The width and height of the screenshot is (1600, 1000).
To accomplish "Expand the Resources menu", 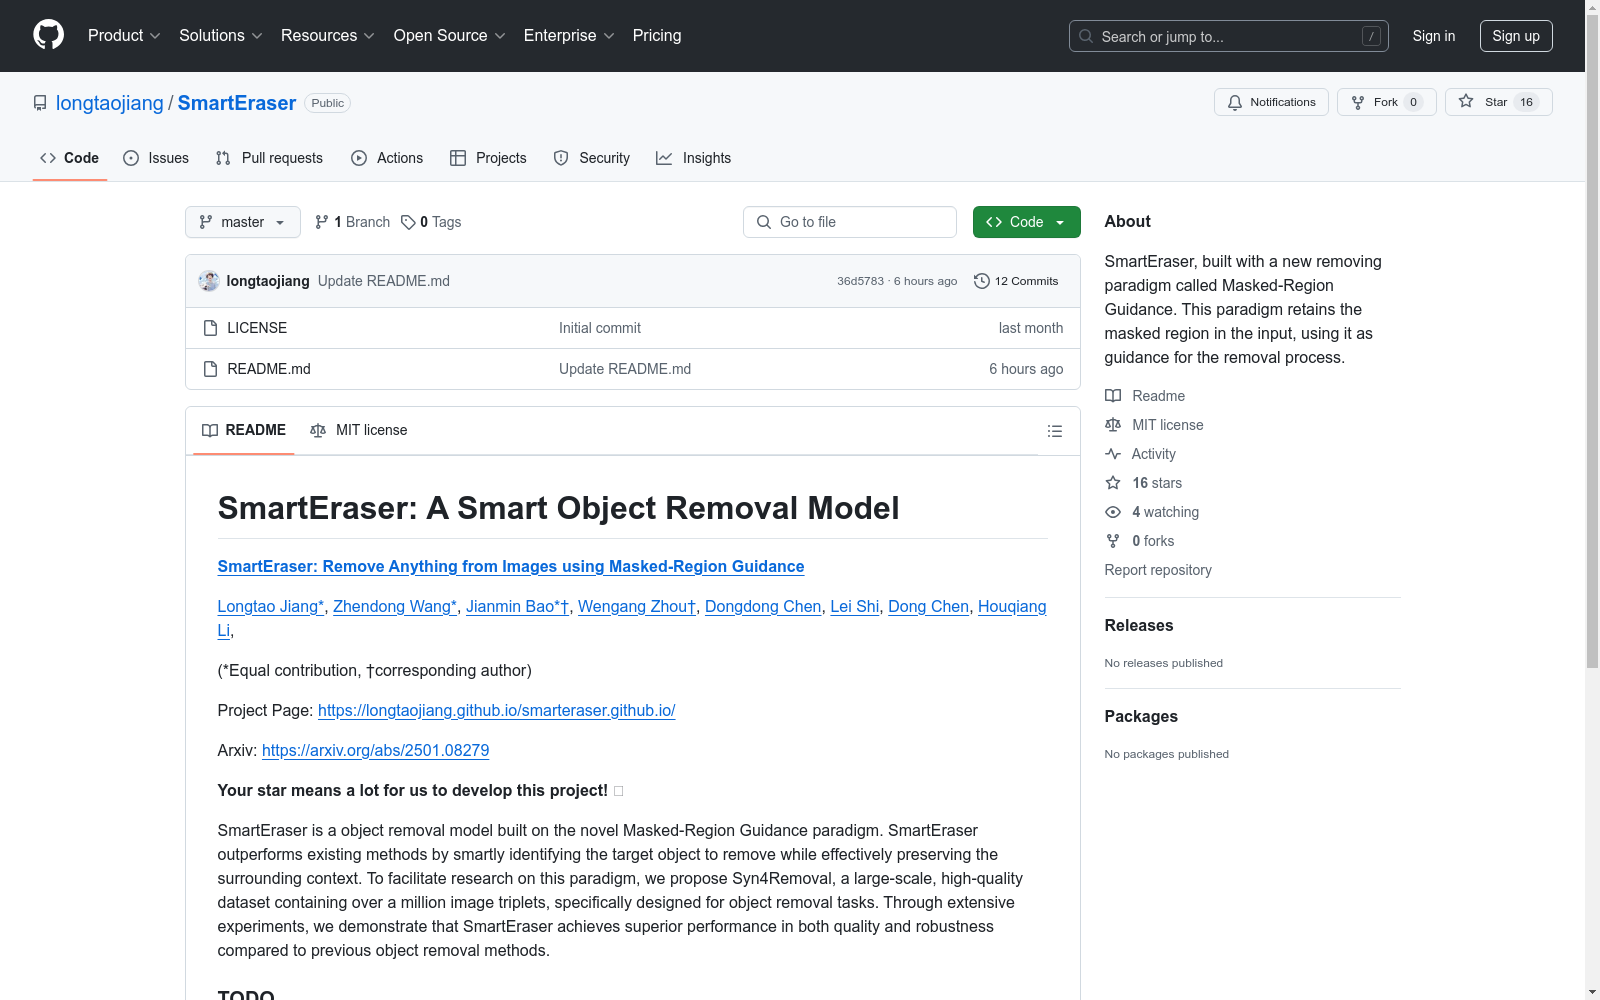I will click(327, 35).
